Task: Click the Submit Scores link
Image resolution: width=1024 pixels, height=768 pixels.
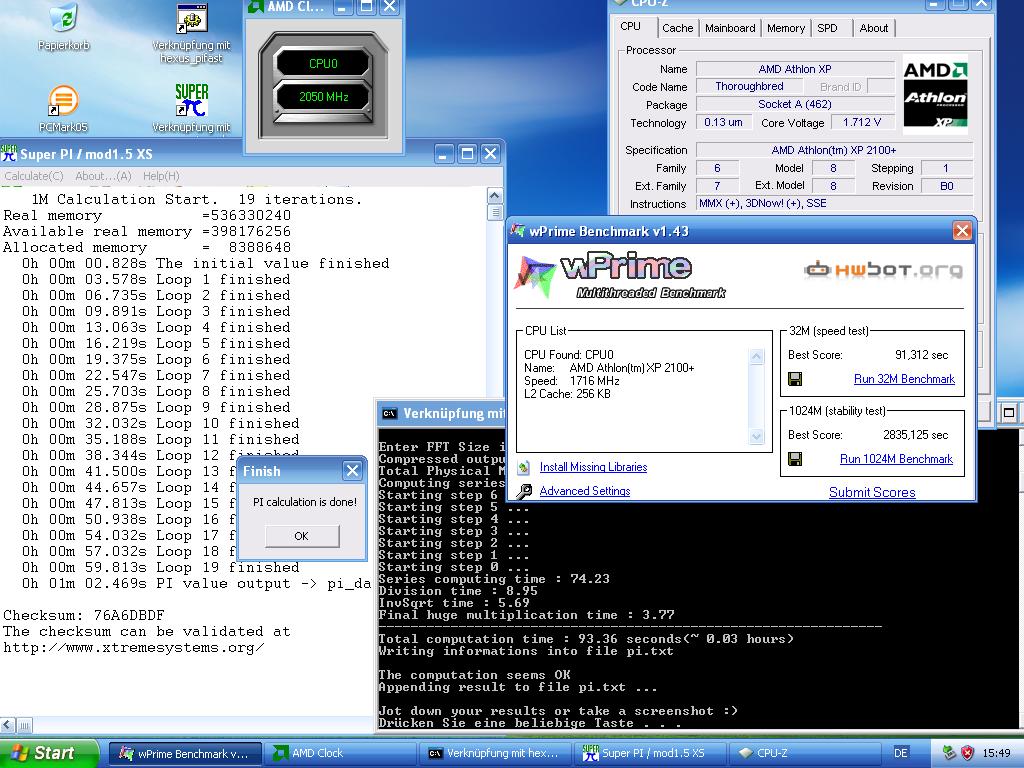Action: pos(872,492)
